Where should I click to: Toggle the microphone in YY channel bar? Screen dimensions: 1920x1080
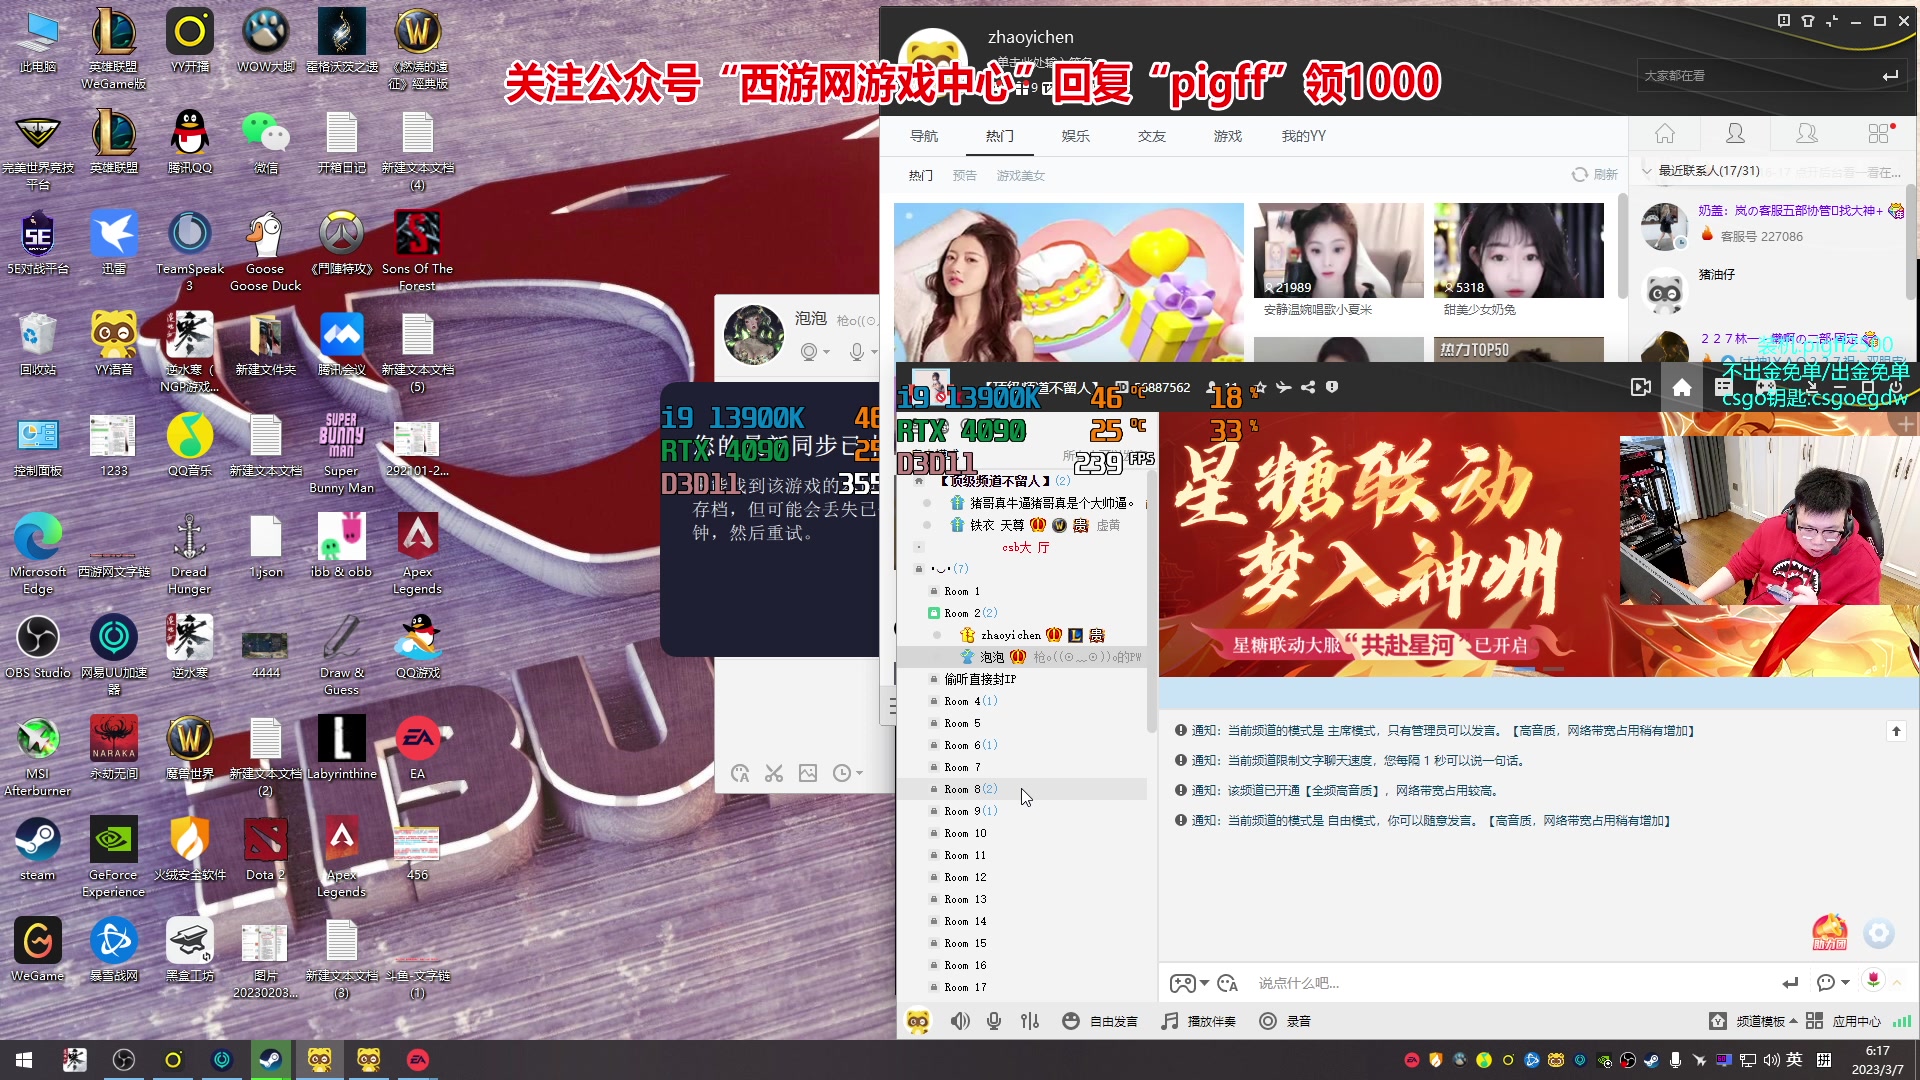994,1021
